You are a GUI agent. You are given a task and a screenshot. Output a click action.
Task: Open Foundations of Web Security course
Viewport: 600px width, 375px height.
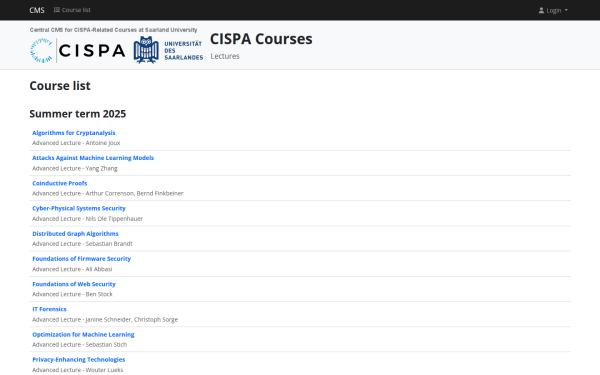pyautogui.click(x=74, y=284)
